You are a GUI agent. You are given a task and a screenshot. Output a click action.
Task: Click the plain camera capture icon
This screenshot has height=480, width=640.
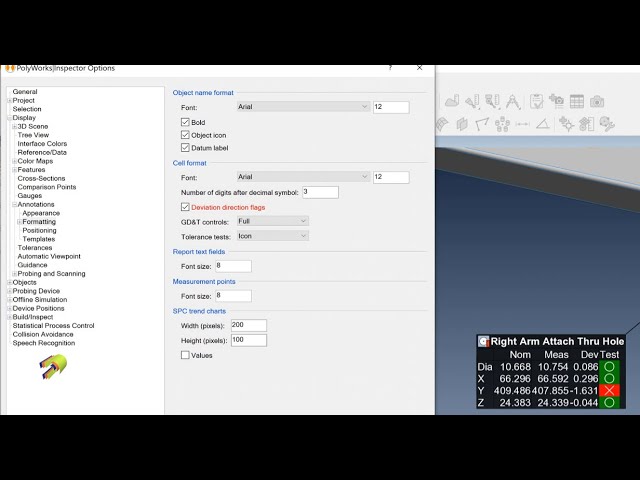tap(597, 101)
